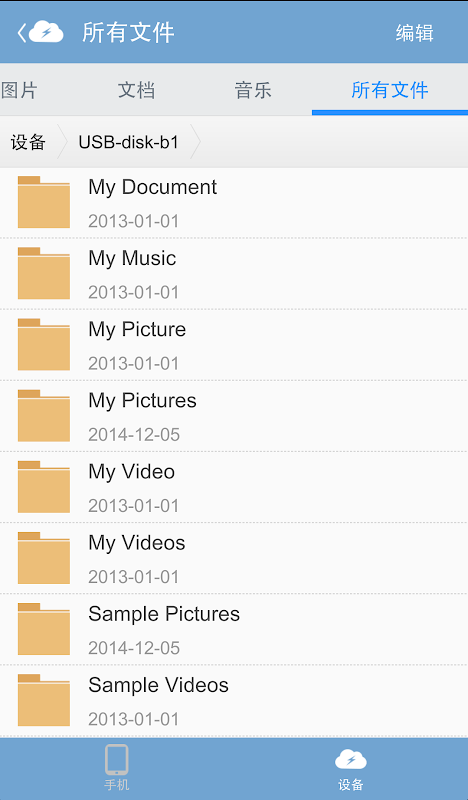The height and width of the screenshot is (800, 468).
Task: Switch to the 图片 tab
Action: pyautogui.click(x=19, y=90)
